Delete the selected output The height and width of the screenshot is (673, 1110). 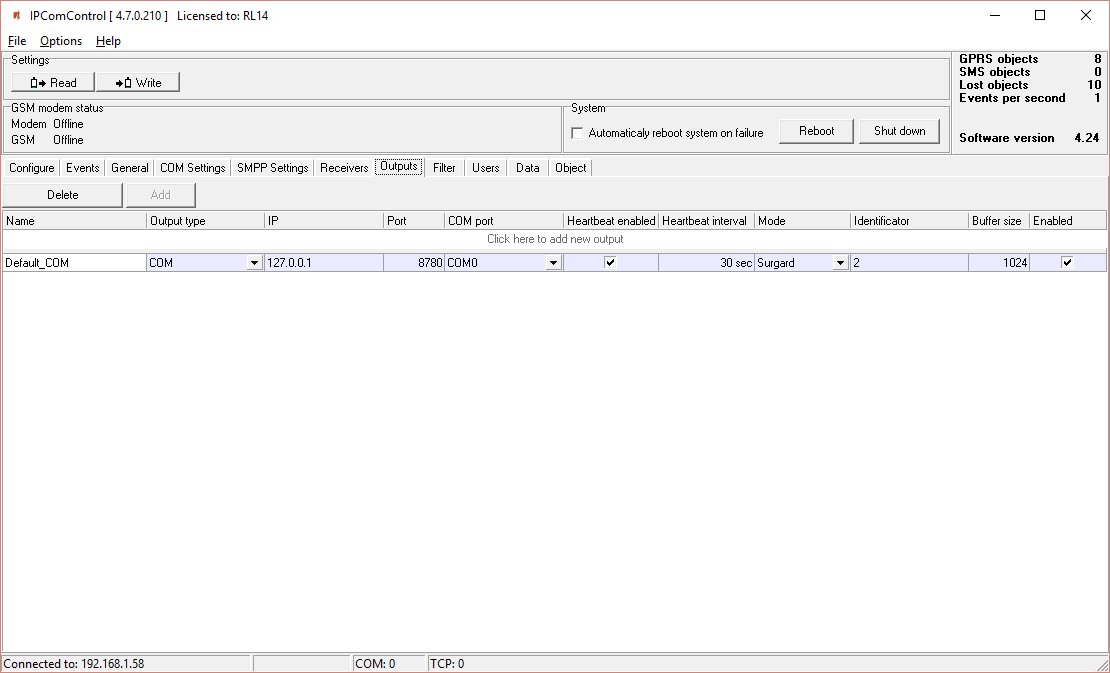(x=62, y=195)
